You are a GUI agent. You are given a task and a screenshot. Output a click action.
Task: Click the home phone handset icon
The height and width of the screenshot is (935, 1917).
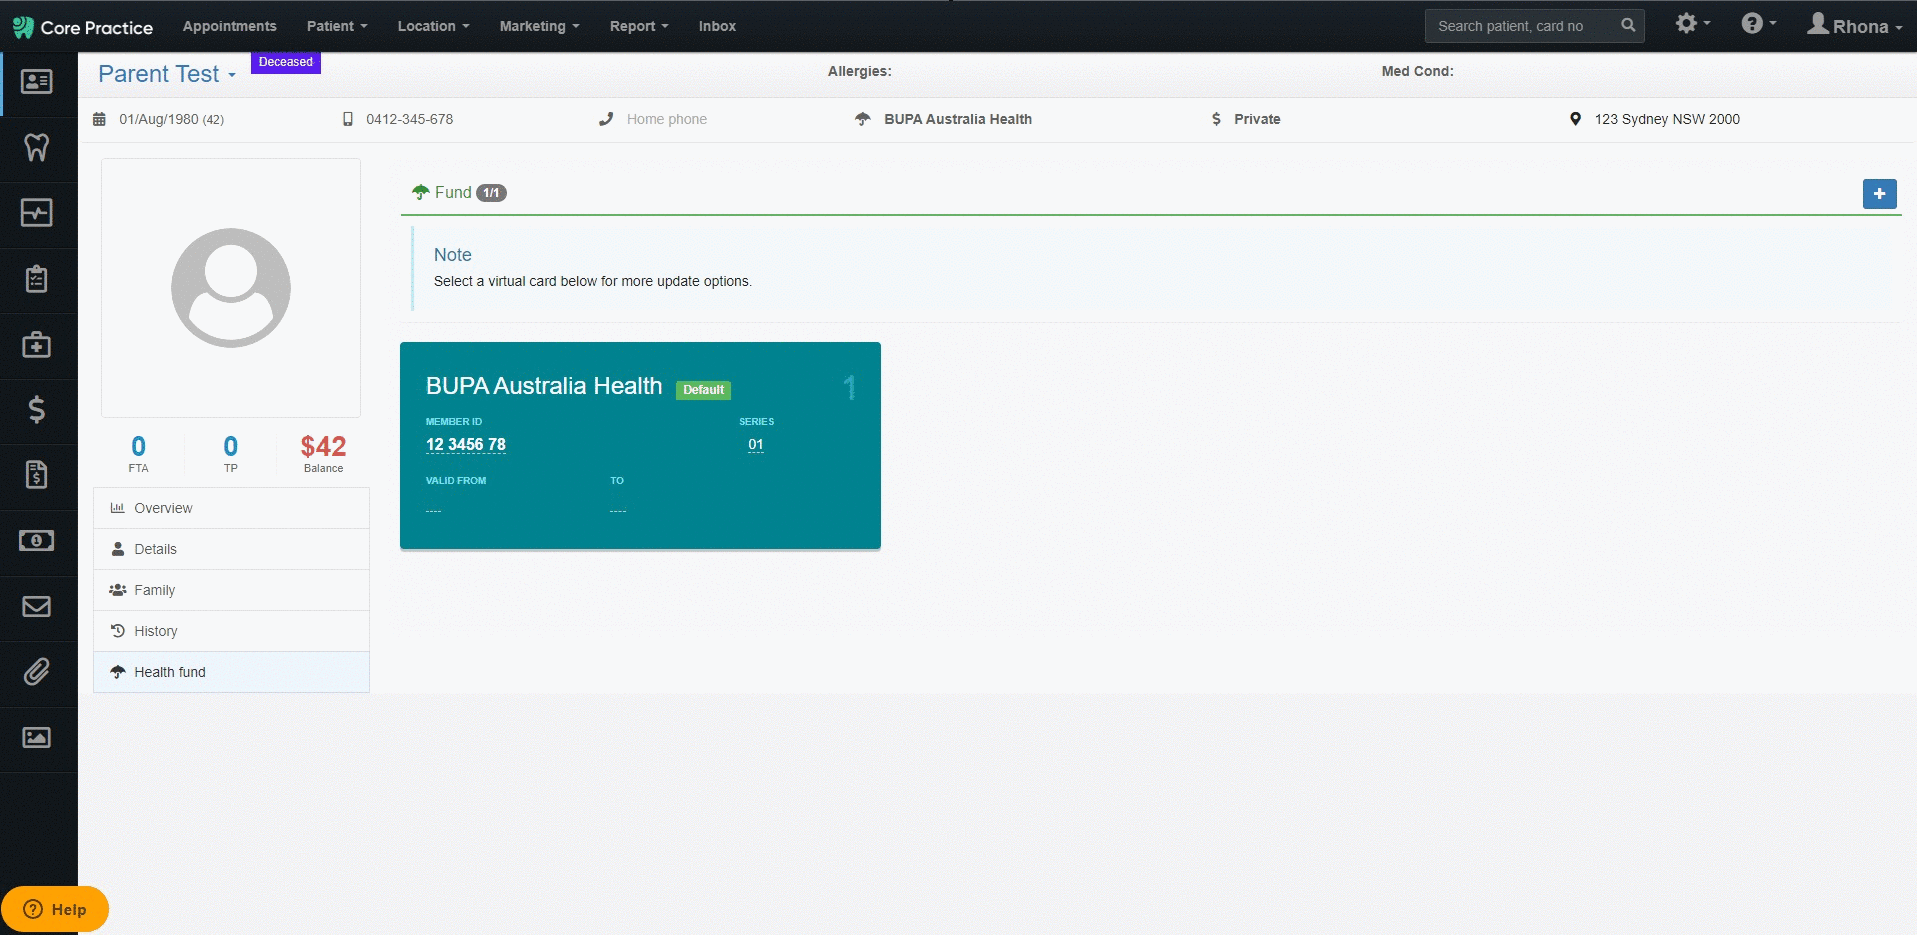[606, 119]
